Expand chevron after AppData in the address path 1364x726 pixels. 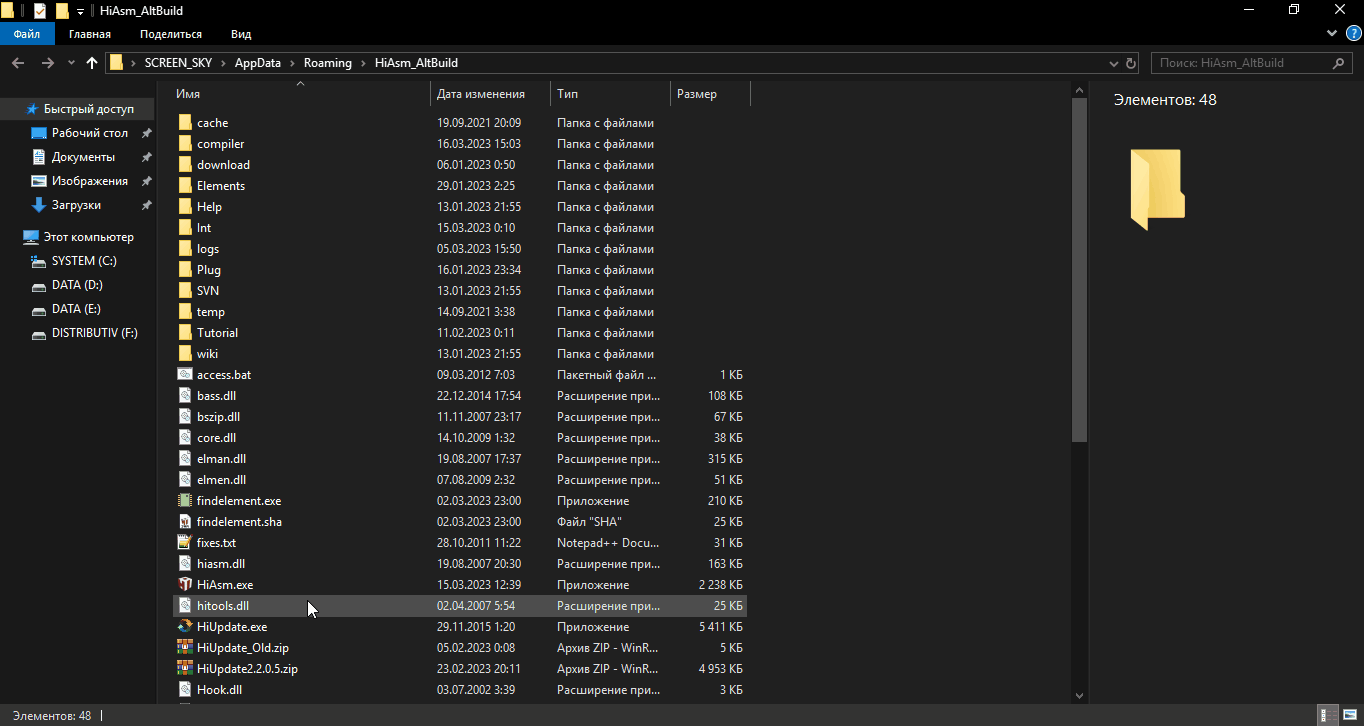click(292, 63)
